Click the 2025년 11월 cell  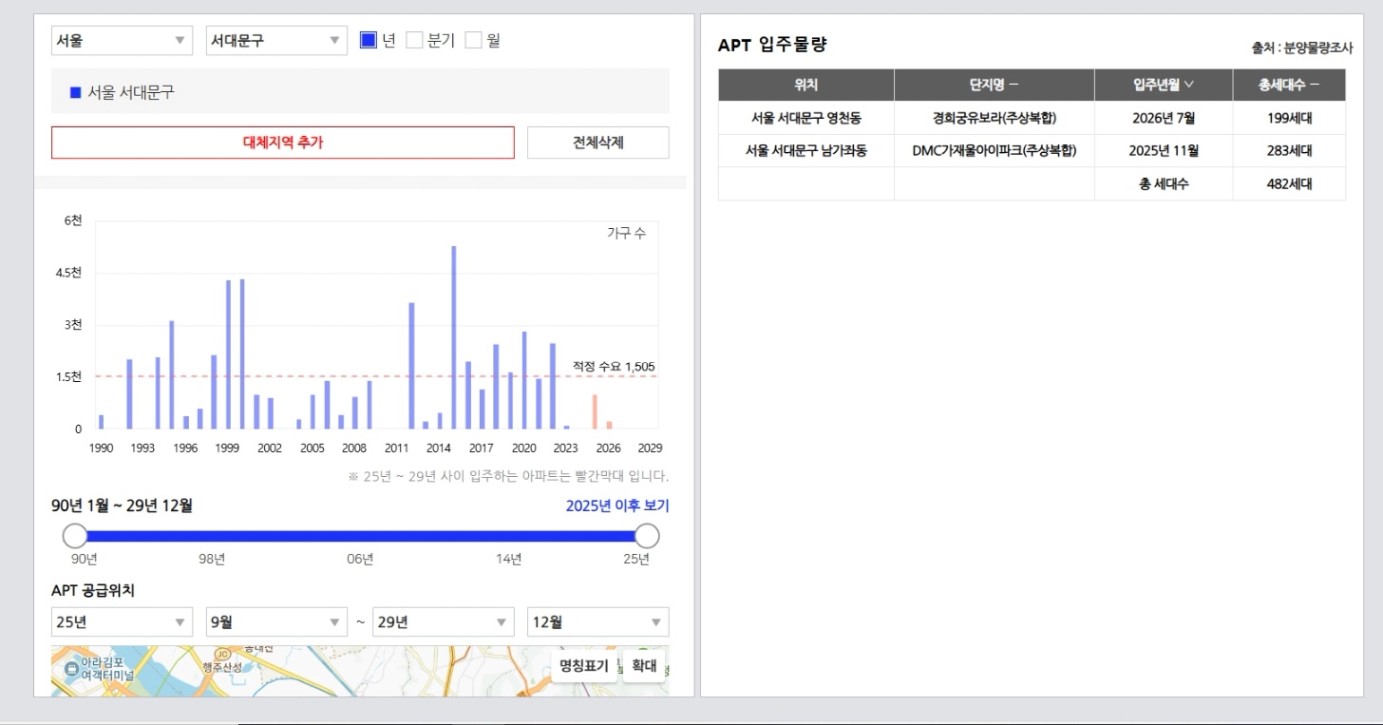[x=1163, y=151]
